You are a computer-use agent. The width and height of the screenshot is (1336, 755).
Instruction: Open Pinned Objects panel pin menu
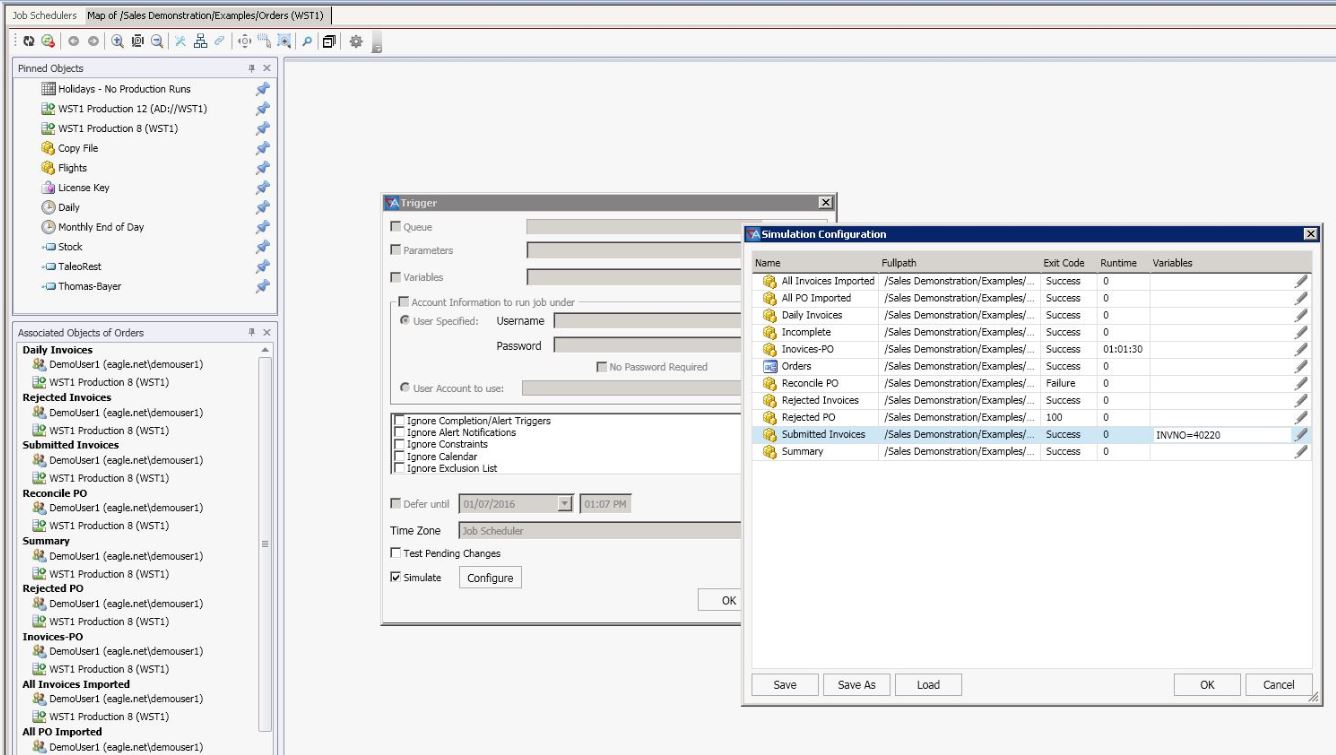[x=252, y=68]
